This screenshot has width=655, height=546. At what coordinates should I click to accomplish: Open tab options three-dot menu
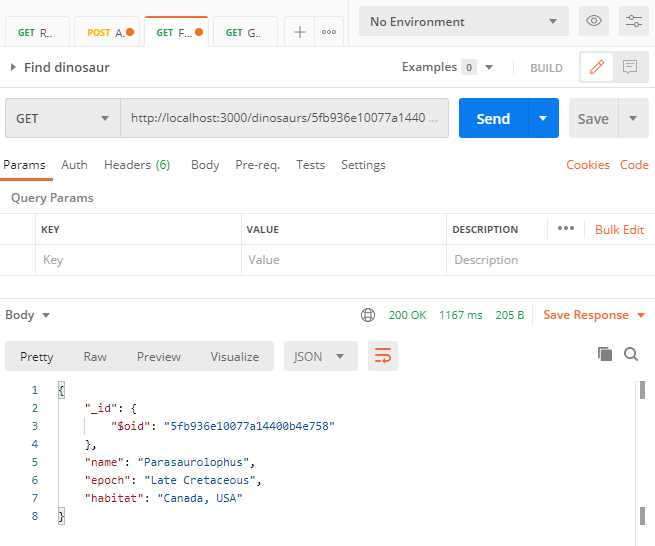[329, 32]
